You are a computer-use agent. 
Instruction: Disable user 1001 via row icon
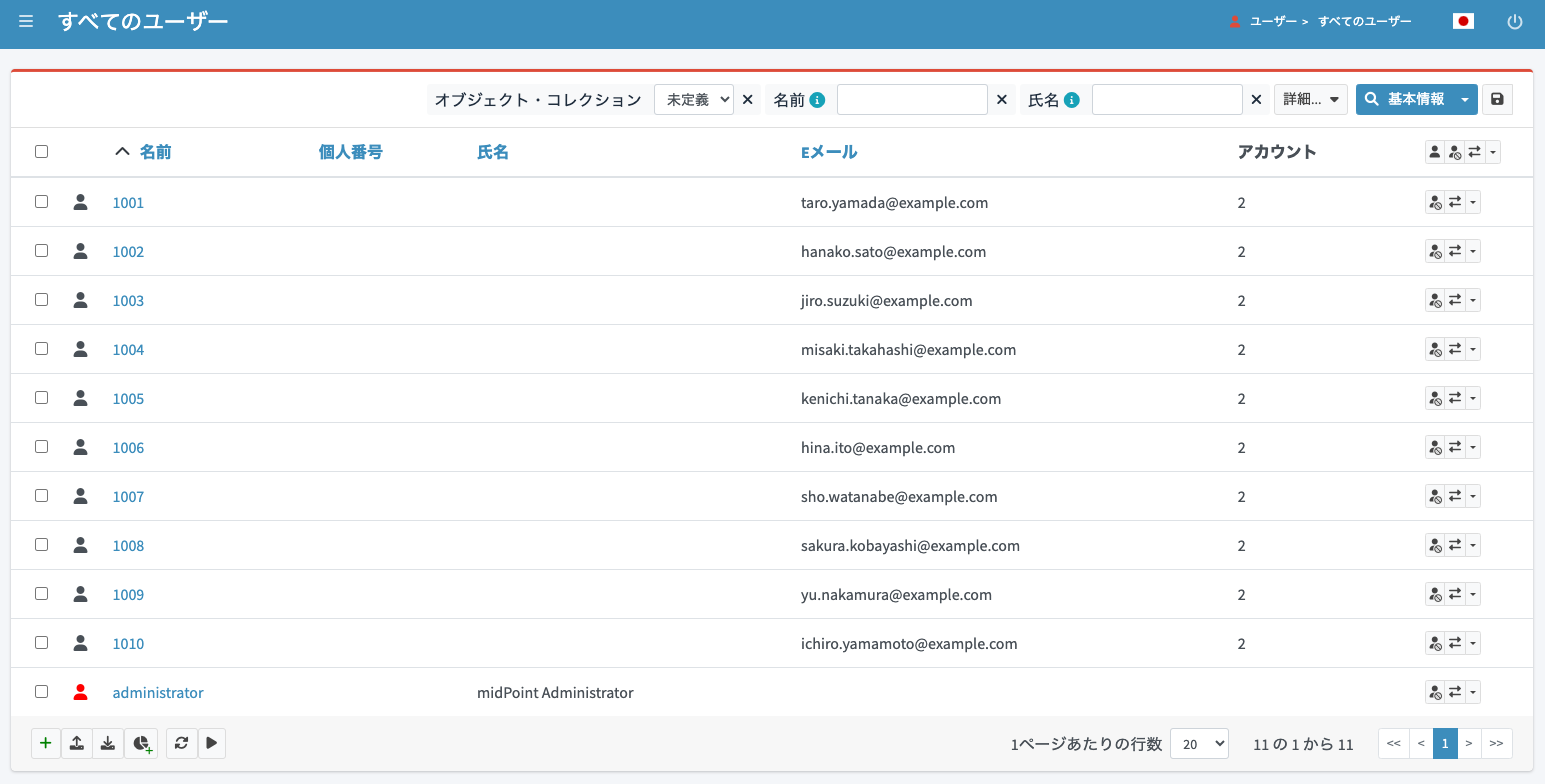click(x=1435, y=203)
